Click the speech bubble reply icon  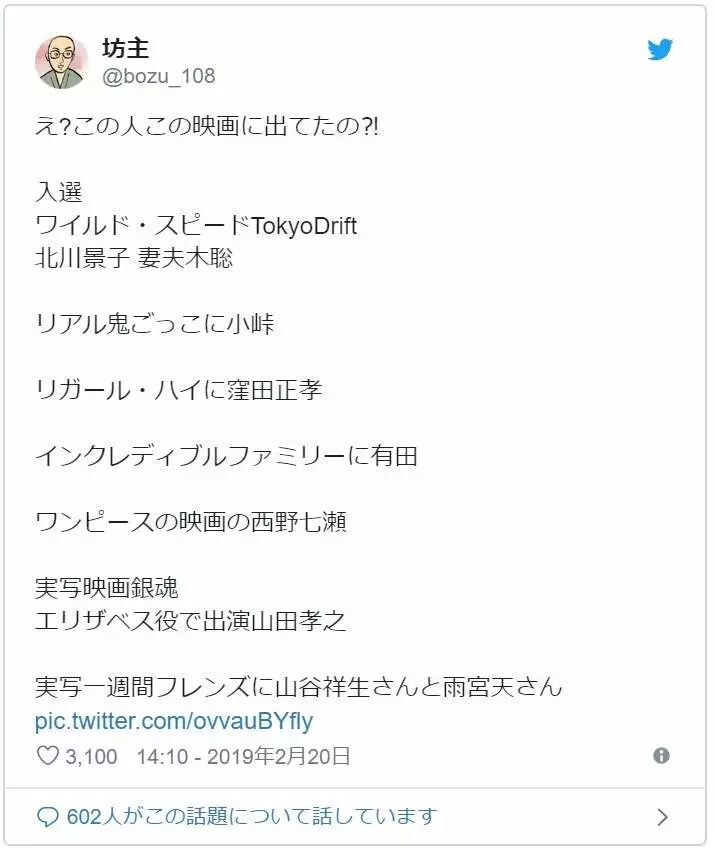47,817
